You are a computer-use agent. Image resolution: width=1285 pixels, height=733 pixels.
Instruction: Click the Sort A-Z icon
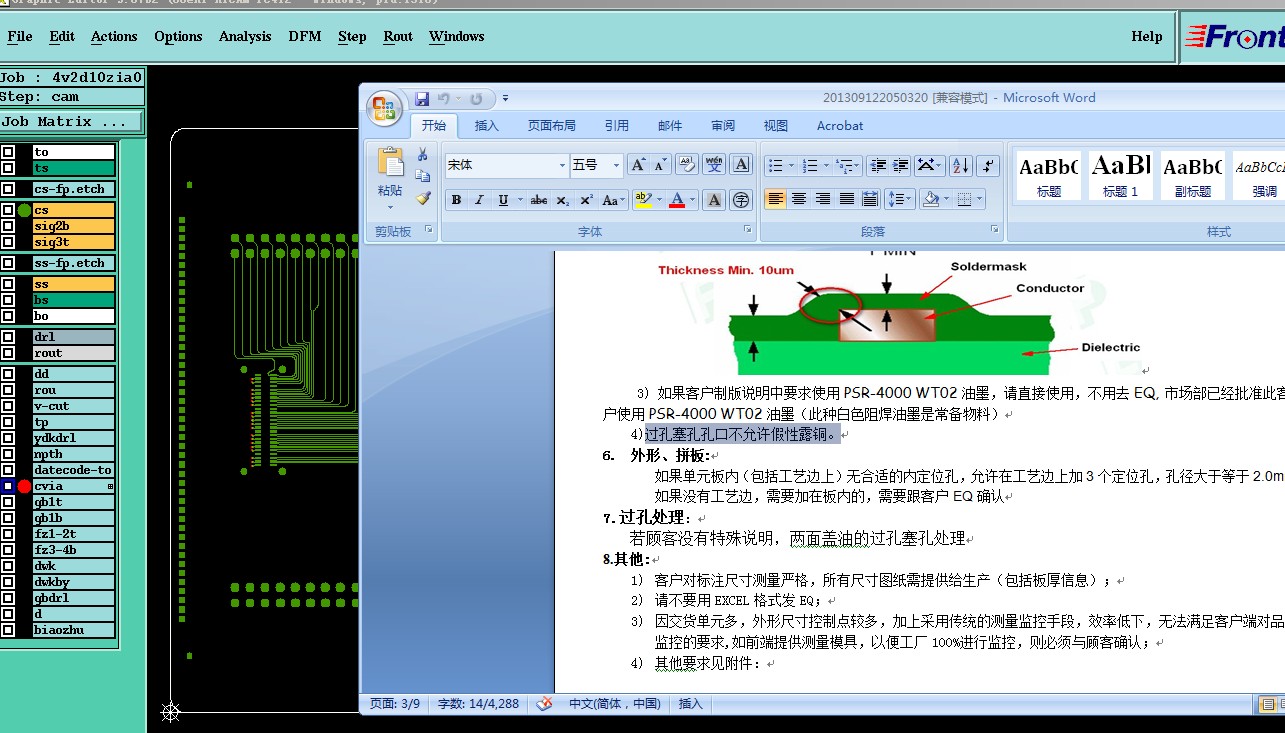point(960,165)
